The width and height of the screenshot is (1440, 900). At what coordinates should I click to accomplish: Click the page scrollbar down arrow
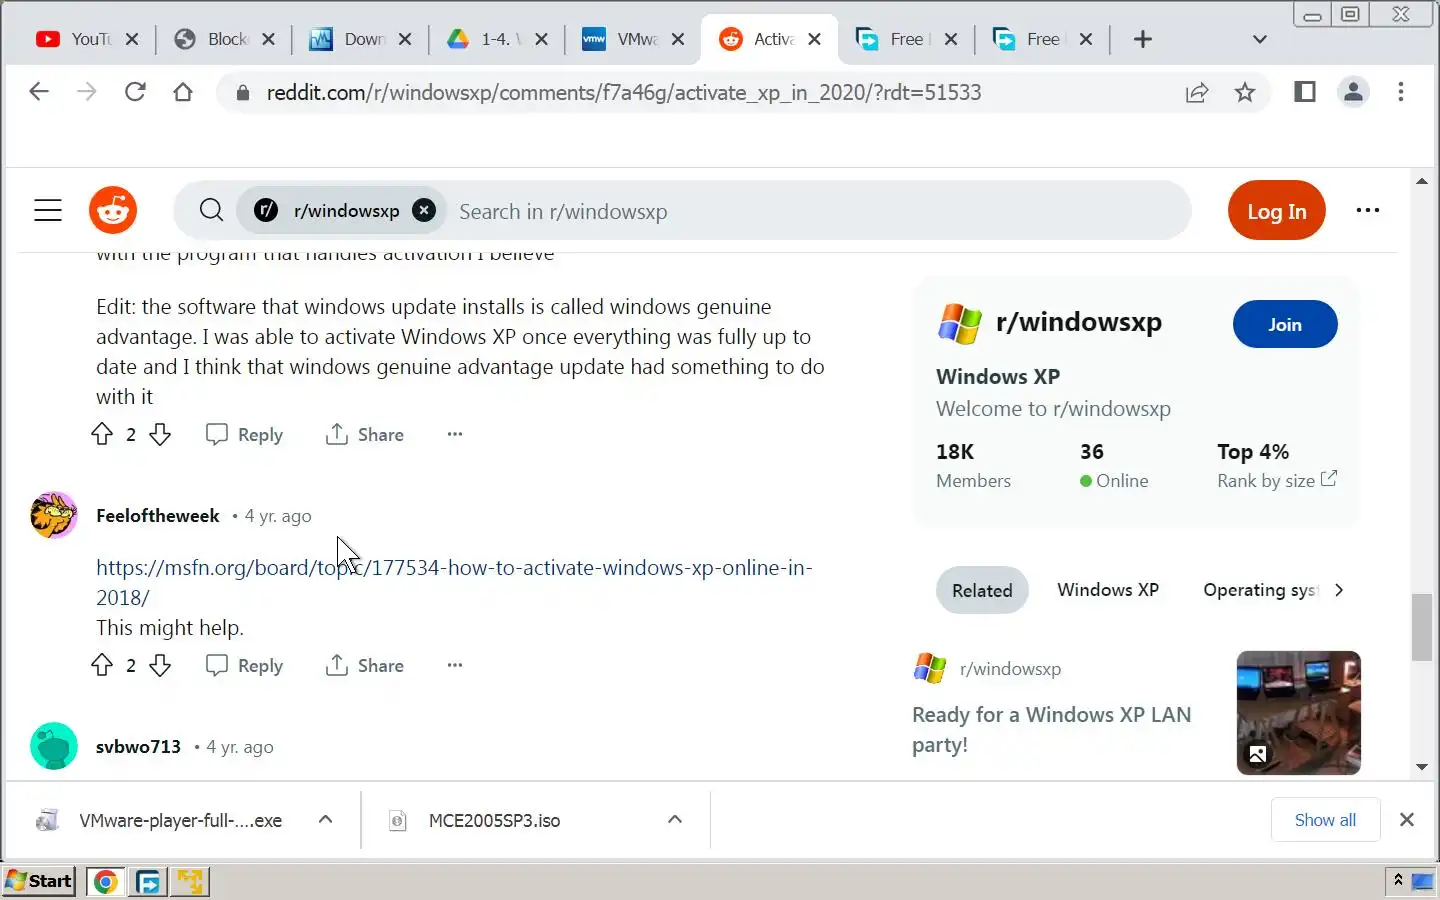(1421, 767)
